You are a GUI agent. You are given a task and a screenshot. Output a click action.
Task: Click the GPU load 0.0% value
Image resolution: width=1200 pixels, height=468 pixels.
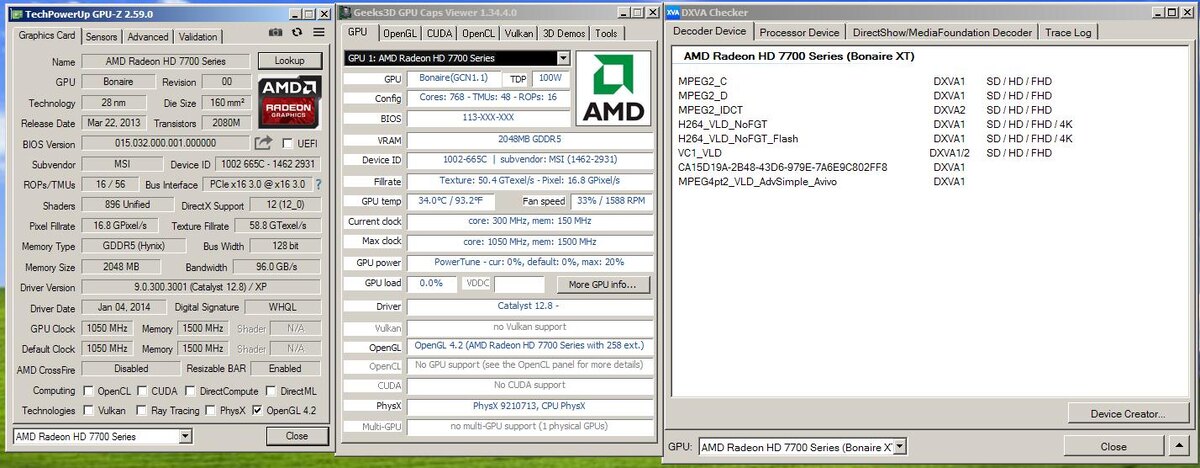click(431, 284)
